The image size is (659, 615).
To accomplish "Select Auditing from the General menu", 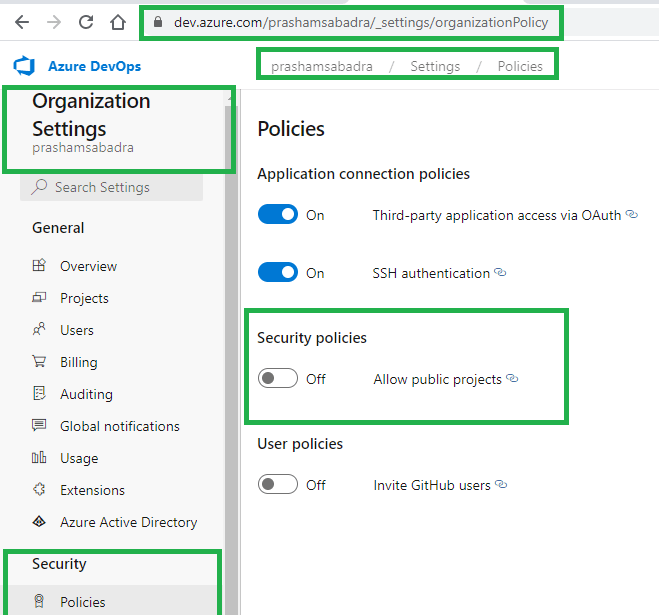I will click(x=86, y=394).
